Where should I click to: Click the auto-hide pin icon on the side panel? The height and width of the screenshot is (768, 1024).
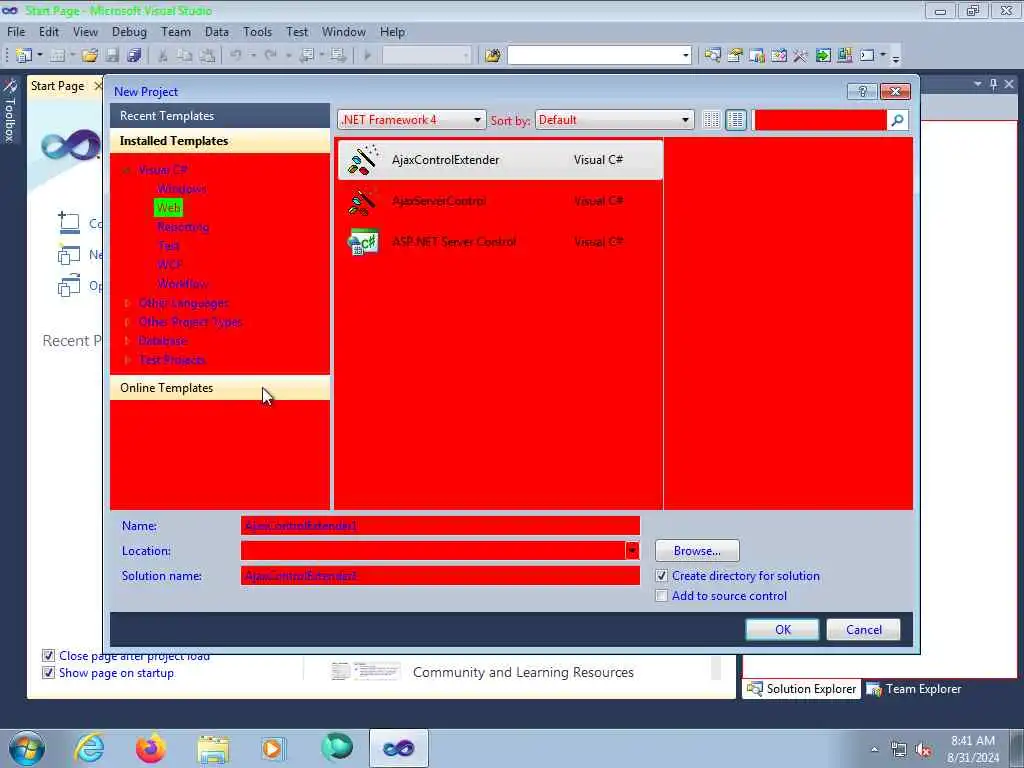pos(993,84)
